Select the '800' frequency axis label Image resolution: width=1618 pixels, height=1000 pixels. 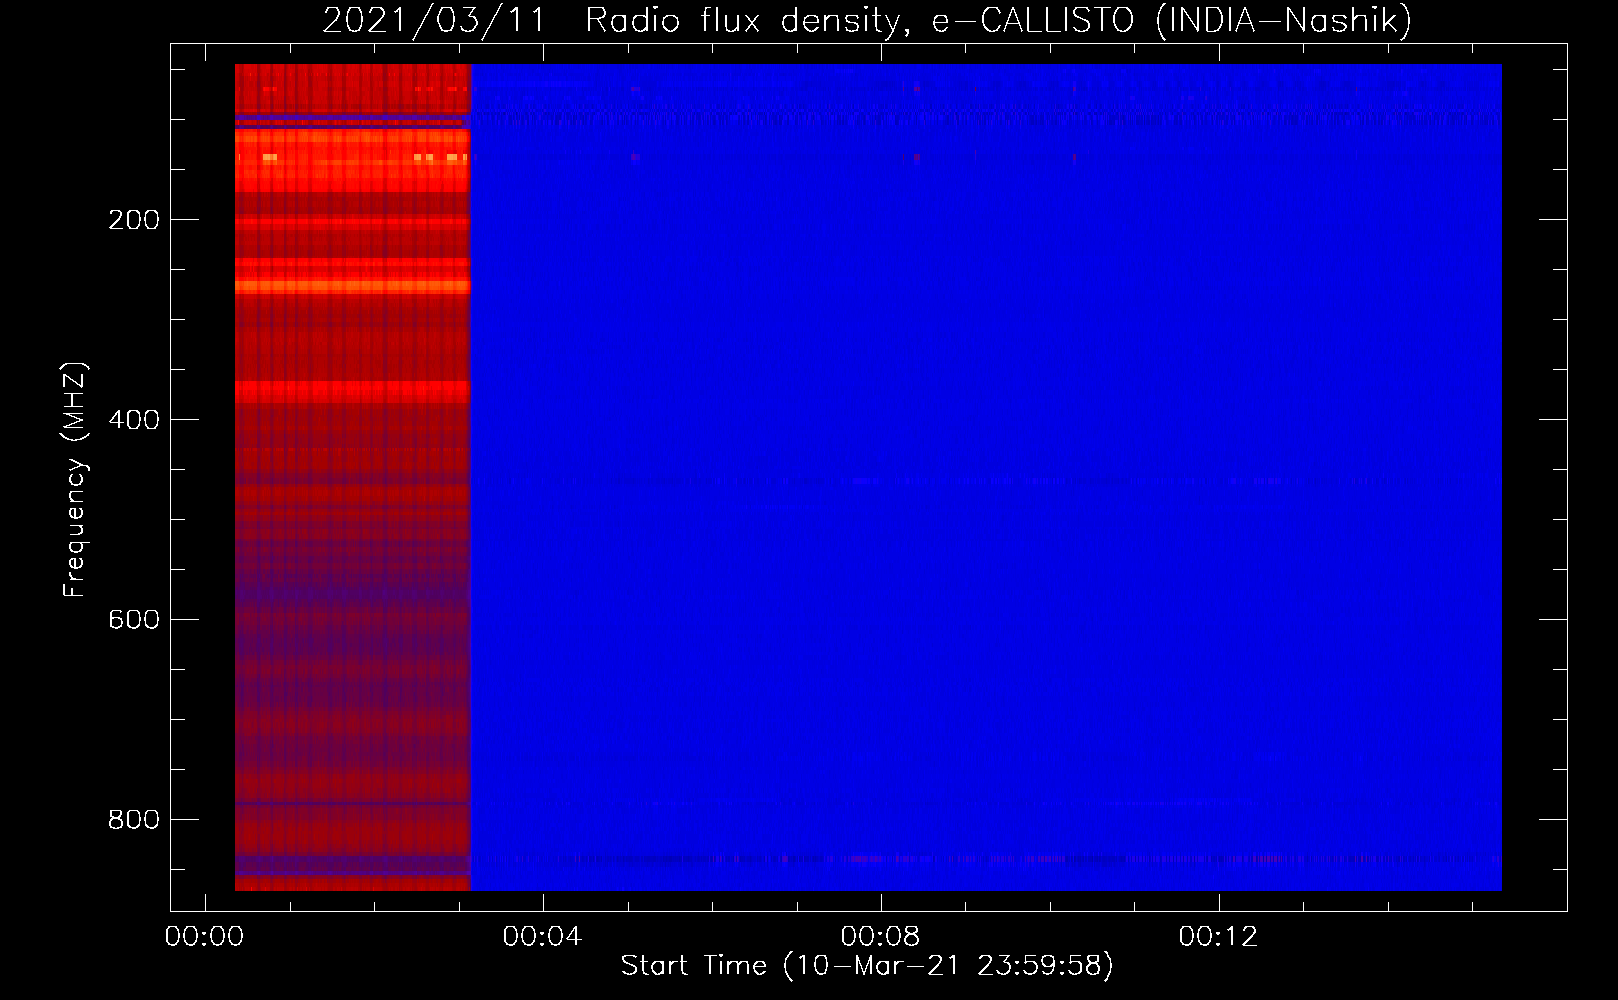coord(134,820)
